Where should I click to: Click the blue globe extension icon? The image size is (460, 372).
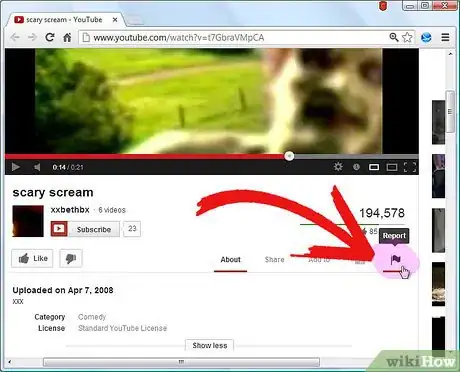(426, 37)
